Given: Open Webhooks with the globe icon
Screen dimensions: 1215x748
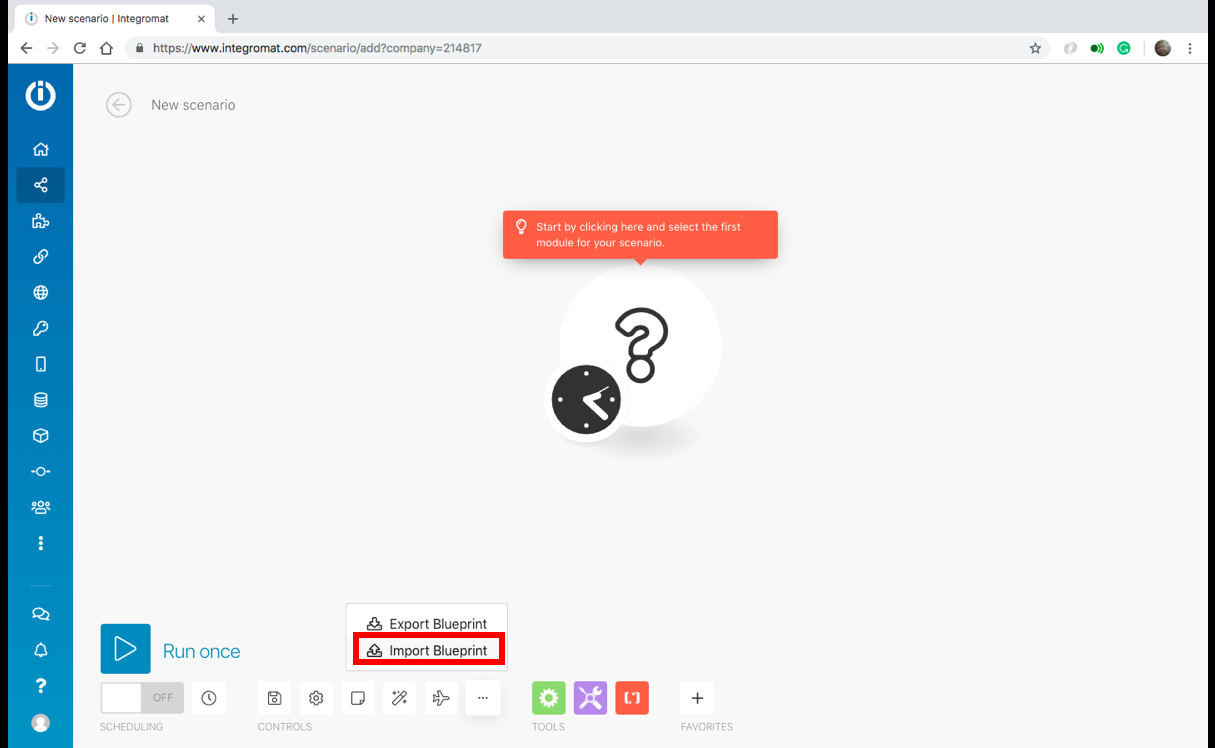Looking at the screenshot, I should click(40, 292).
